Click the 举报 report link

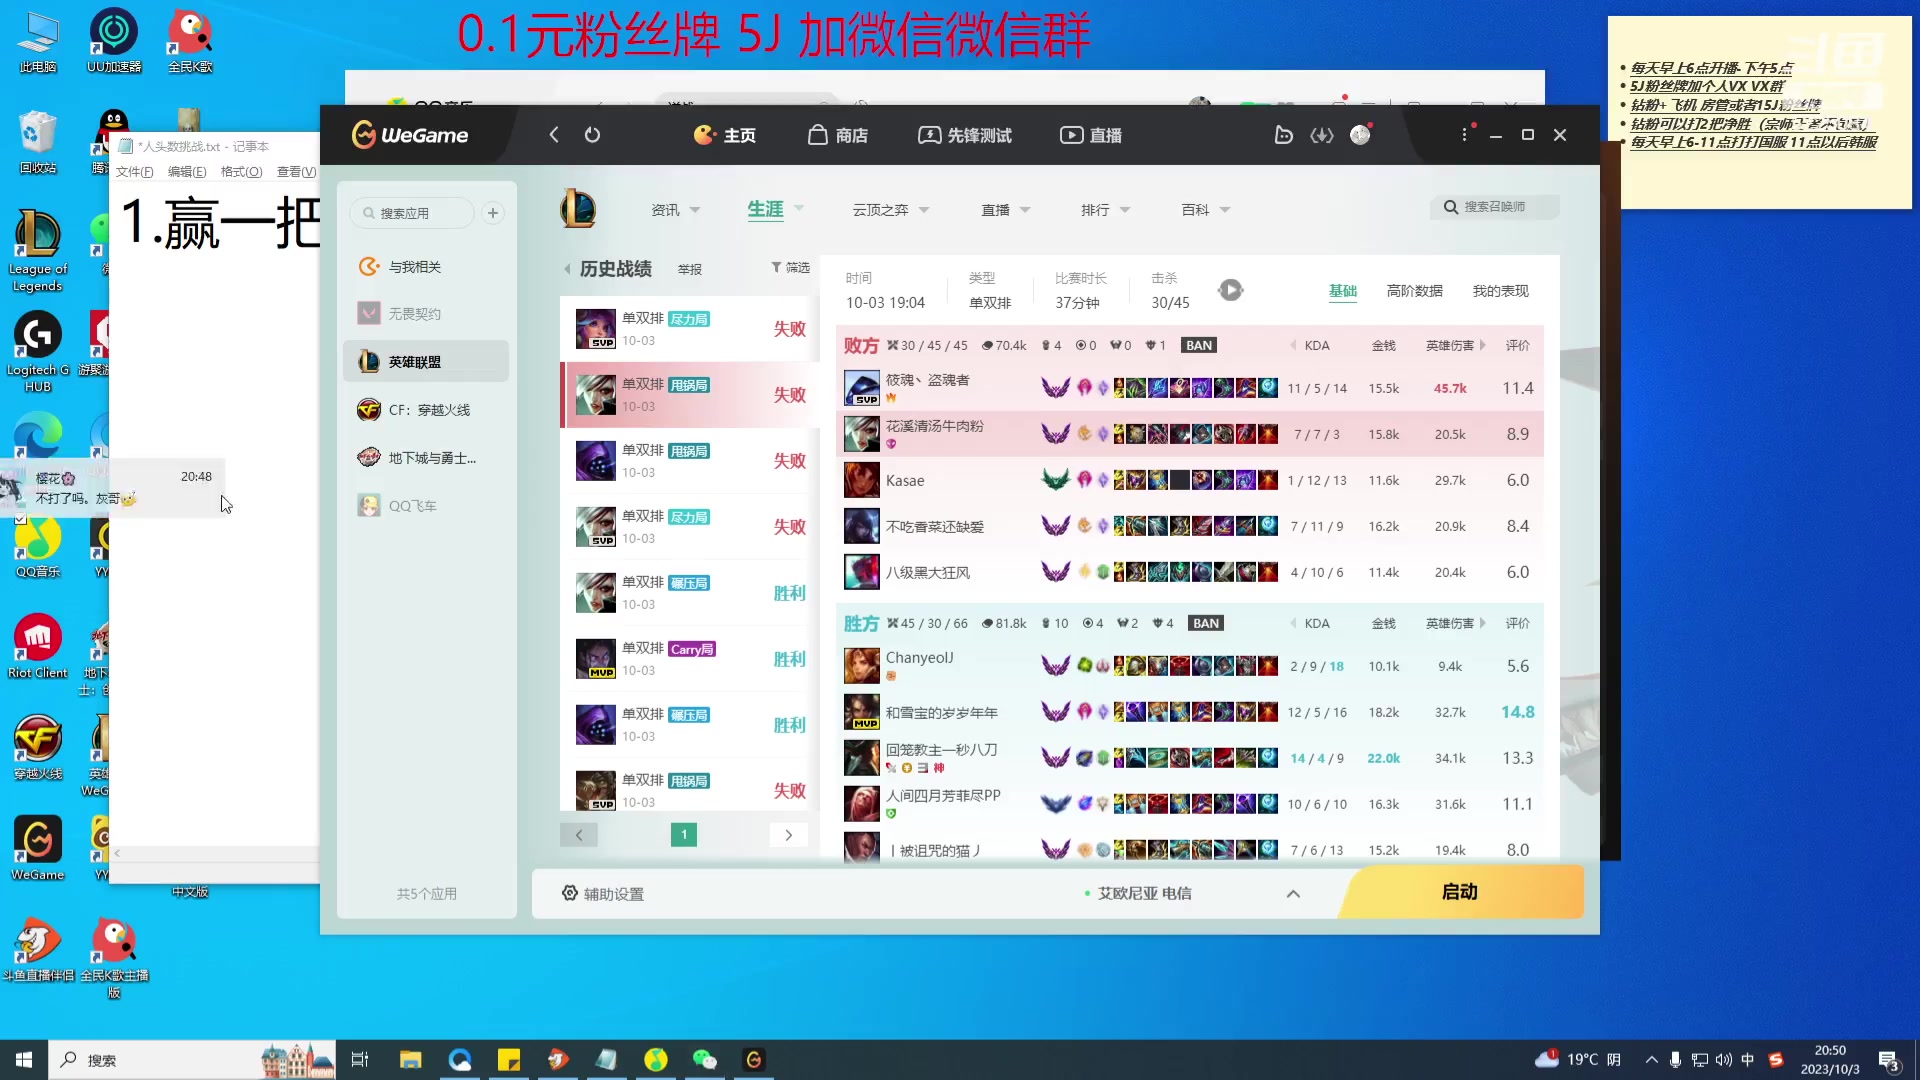689,269
